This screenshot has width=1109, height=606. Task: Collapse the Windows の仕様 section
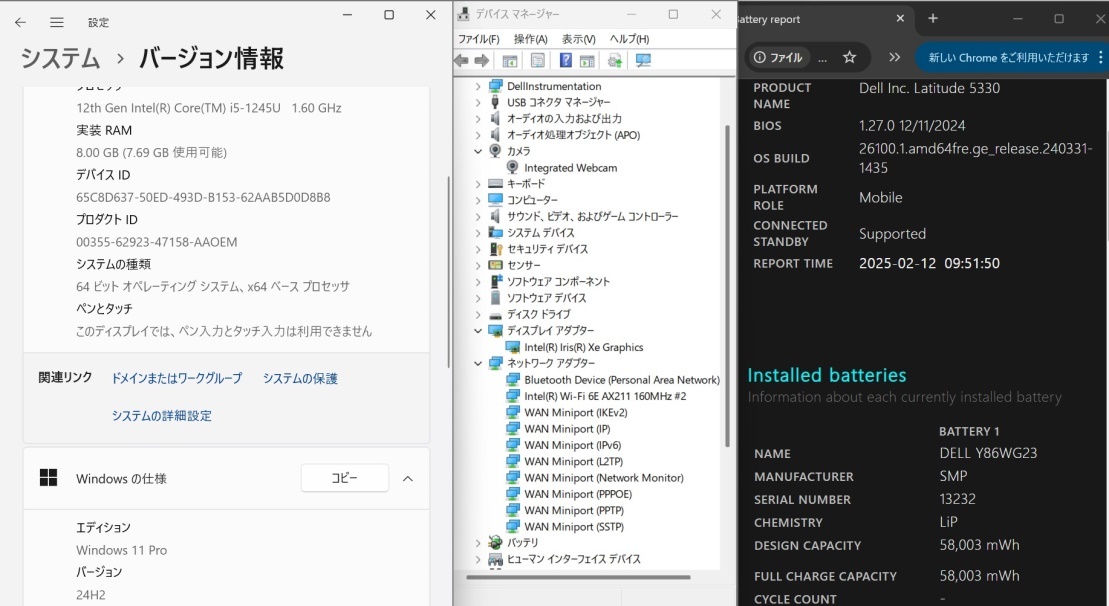click(x=407, y=477)
